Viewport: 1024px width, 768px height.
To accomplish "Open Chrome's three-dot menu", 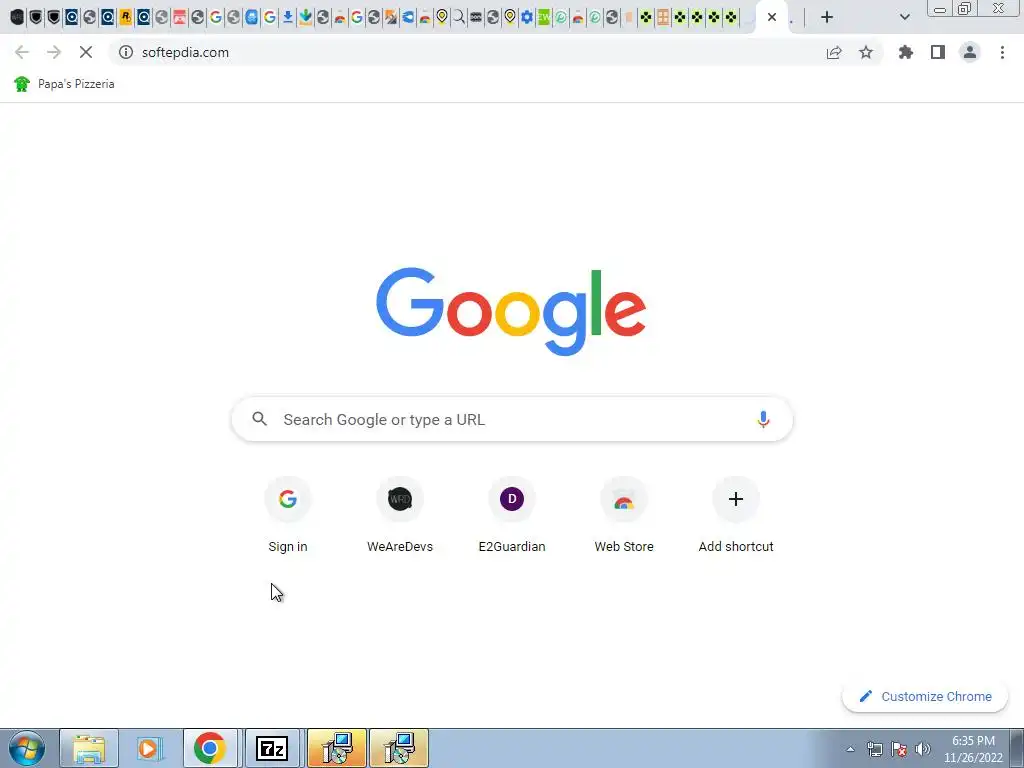I will (1002, 52).
